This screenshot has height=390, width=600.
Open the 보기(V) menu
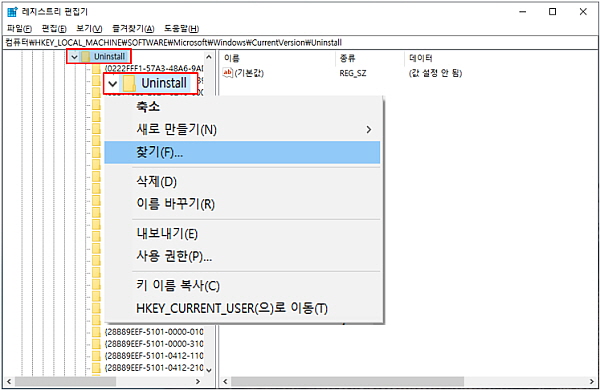tap(89, 29)
